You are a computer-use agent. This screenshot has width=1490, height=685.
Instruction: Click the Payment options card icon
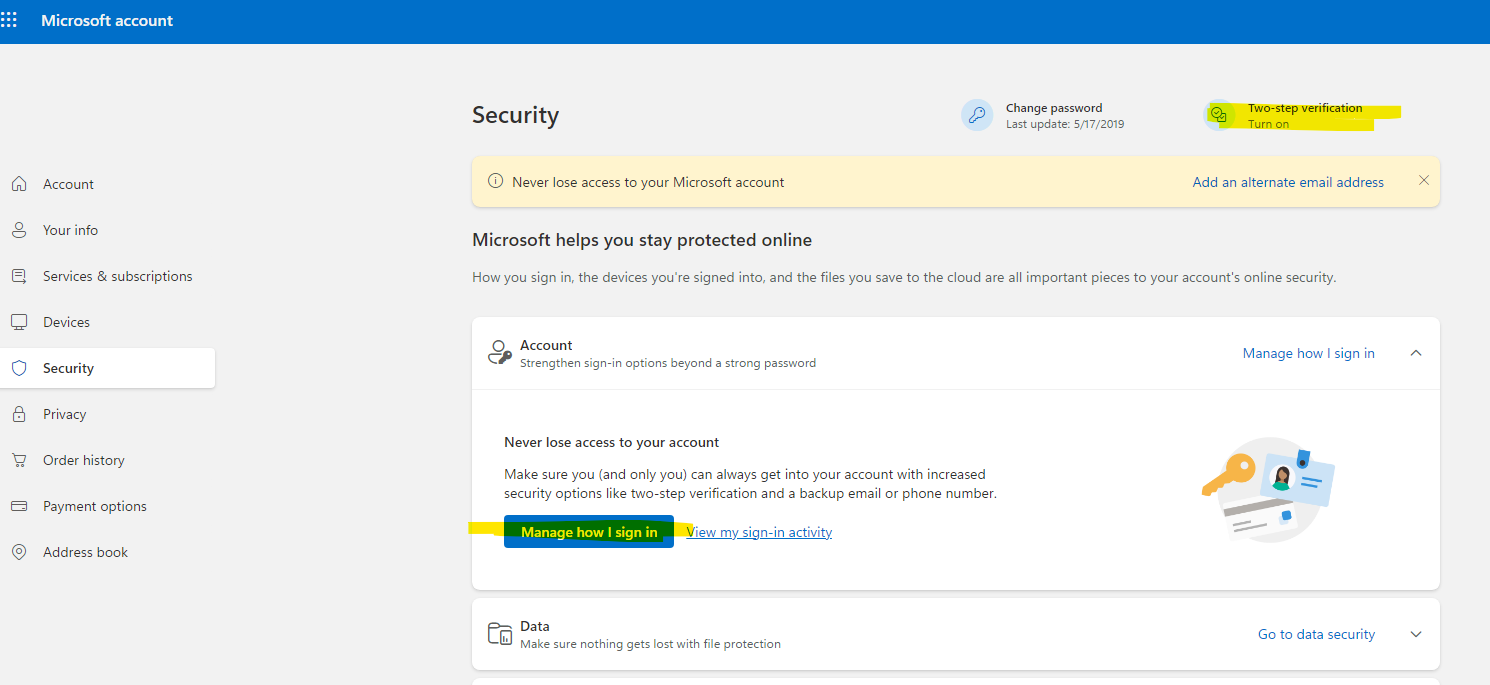pyautogui.click(x=19, y=506)
